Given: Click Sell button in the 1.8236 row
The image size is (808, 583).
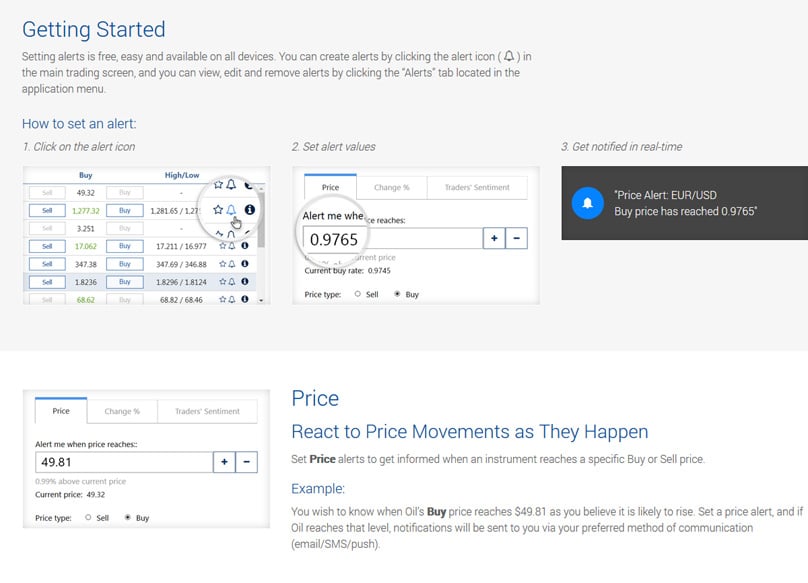Looking at the screenshot, I should (47, 282).
